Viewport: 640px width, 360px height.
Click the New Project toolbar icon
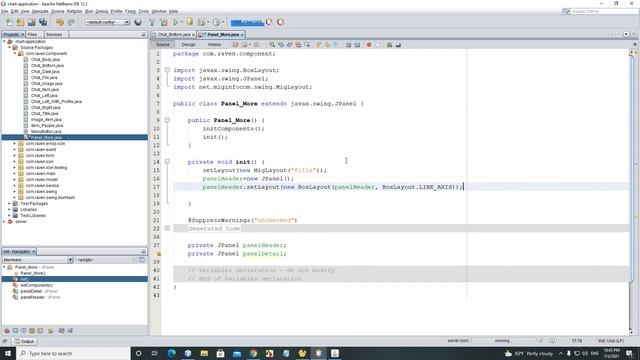click(x=20, y=22)
